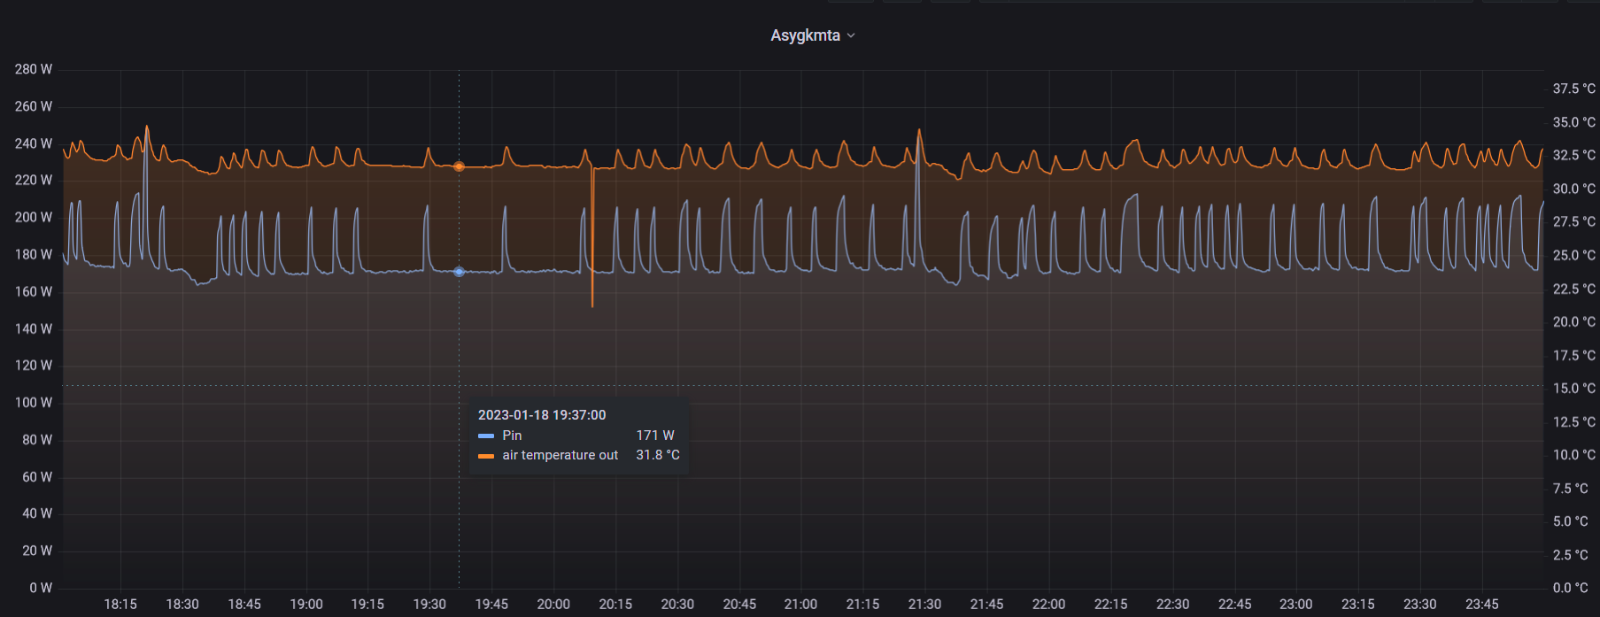Click the 19:30 time axis label

(429, 604)
